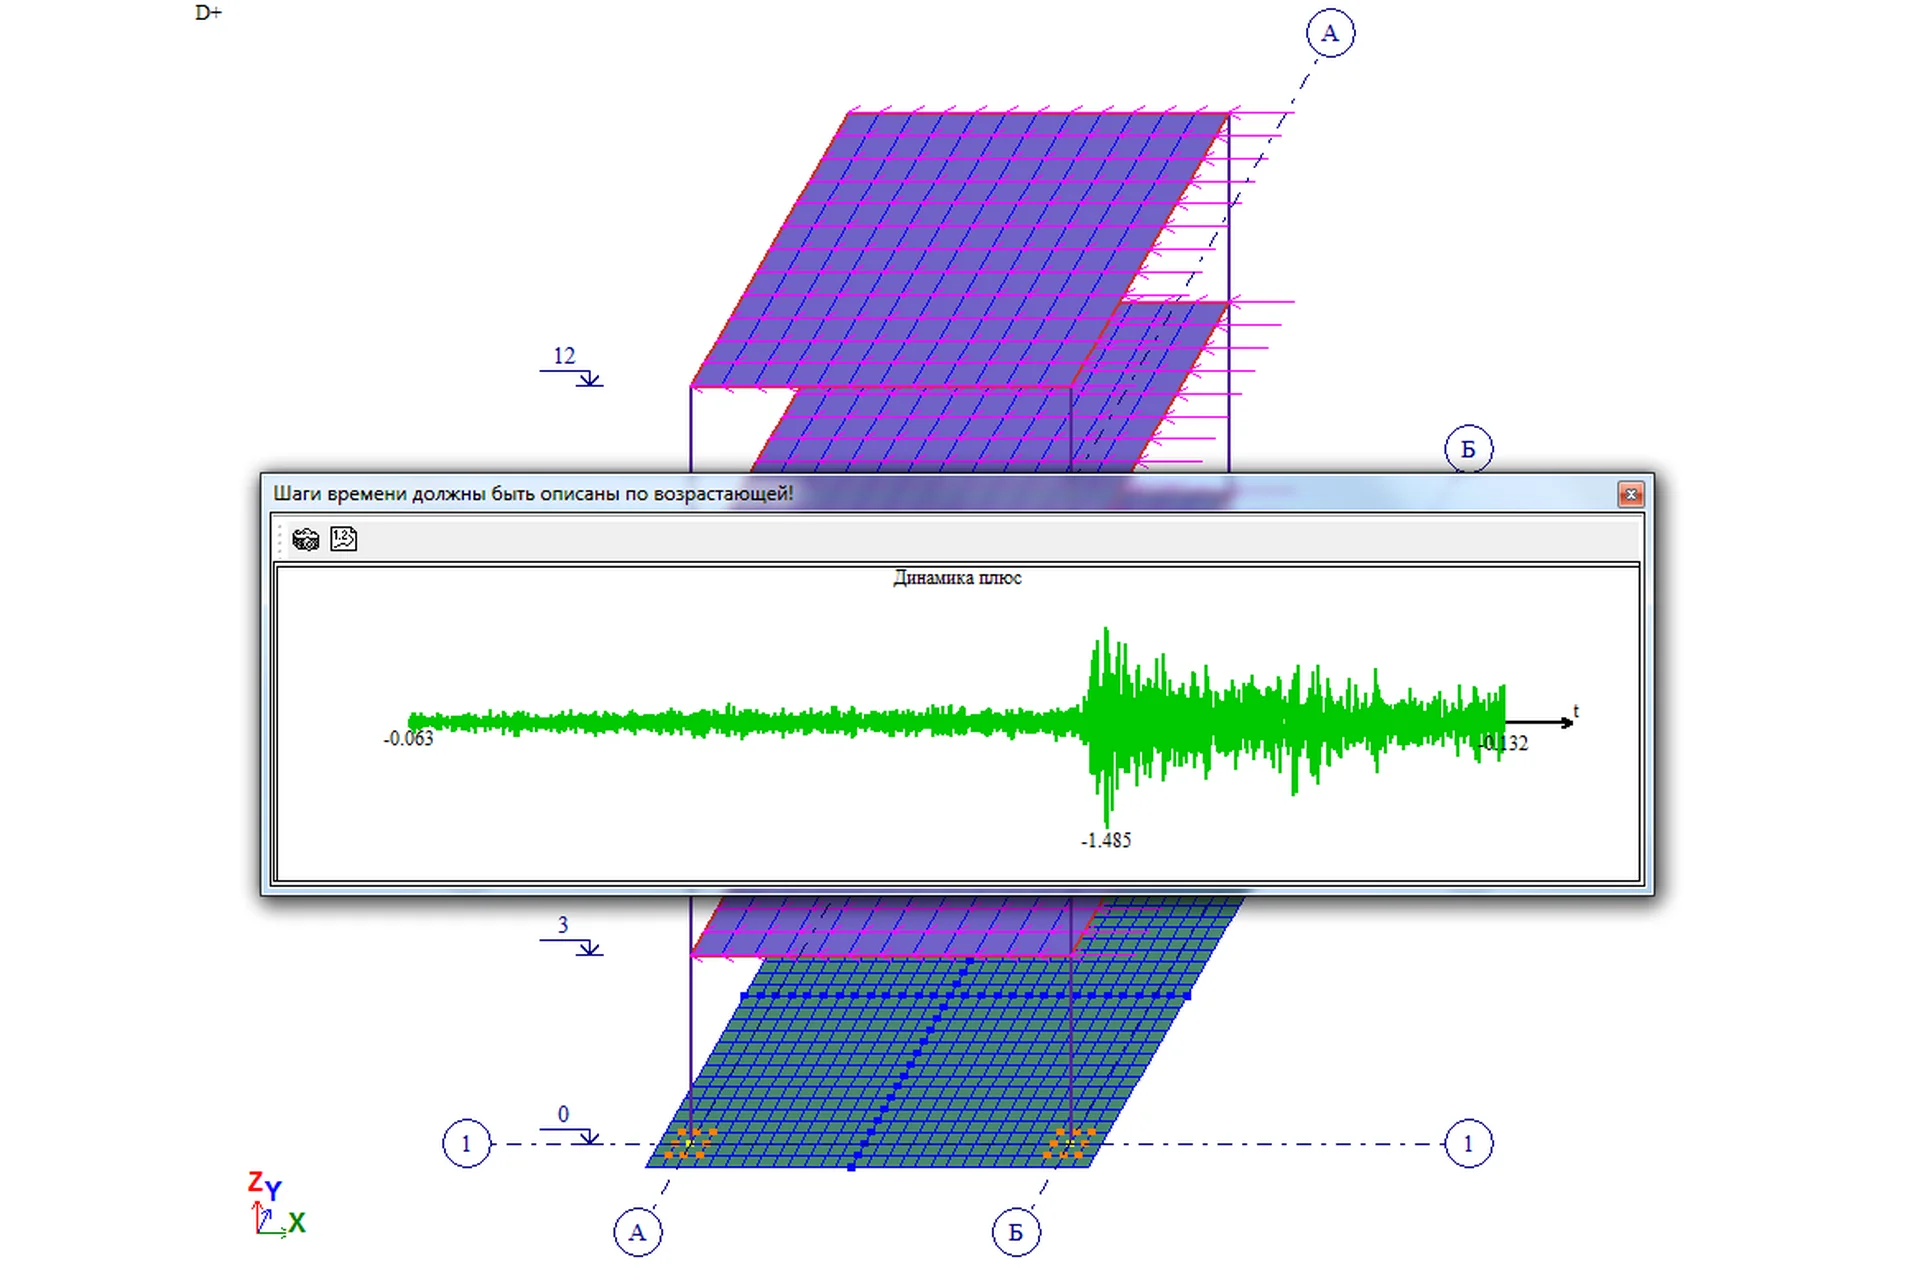Click the elevation mark labeled 12

pos(565,357)
